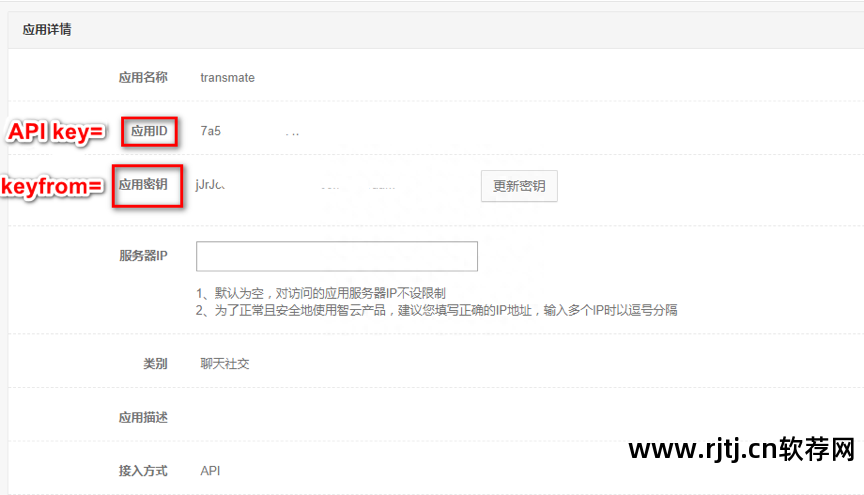This screenshot has height=495, width=864.
Task: Click the 应用名称 field label
Action: point(143,78)
